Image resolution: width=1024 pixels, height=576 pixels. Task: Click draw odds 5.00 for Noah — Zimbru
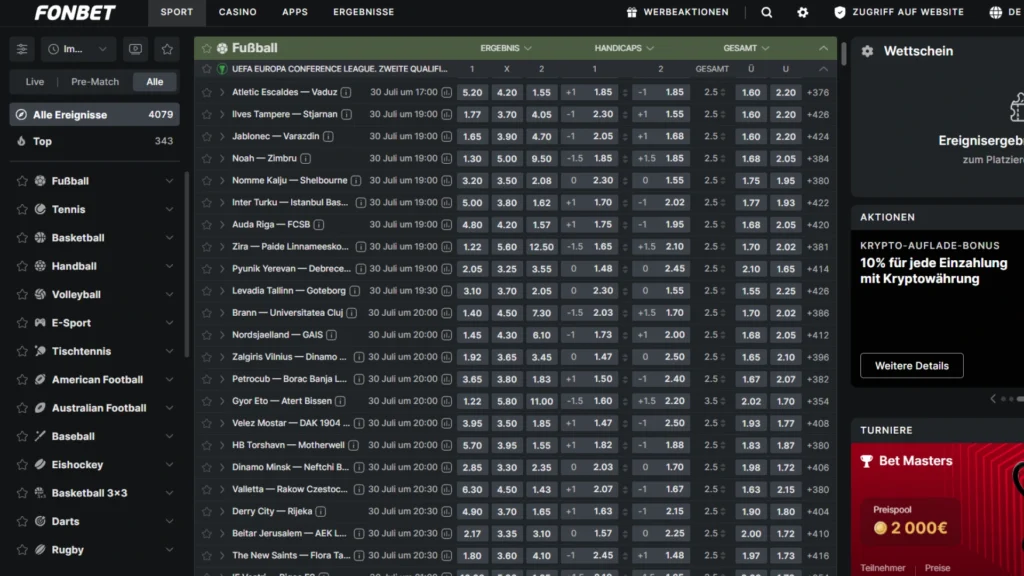pyautogui.click(x=507, y=159)
